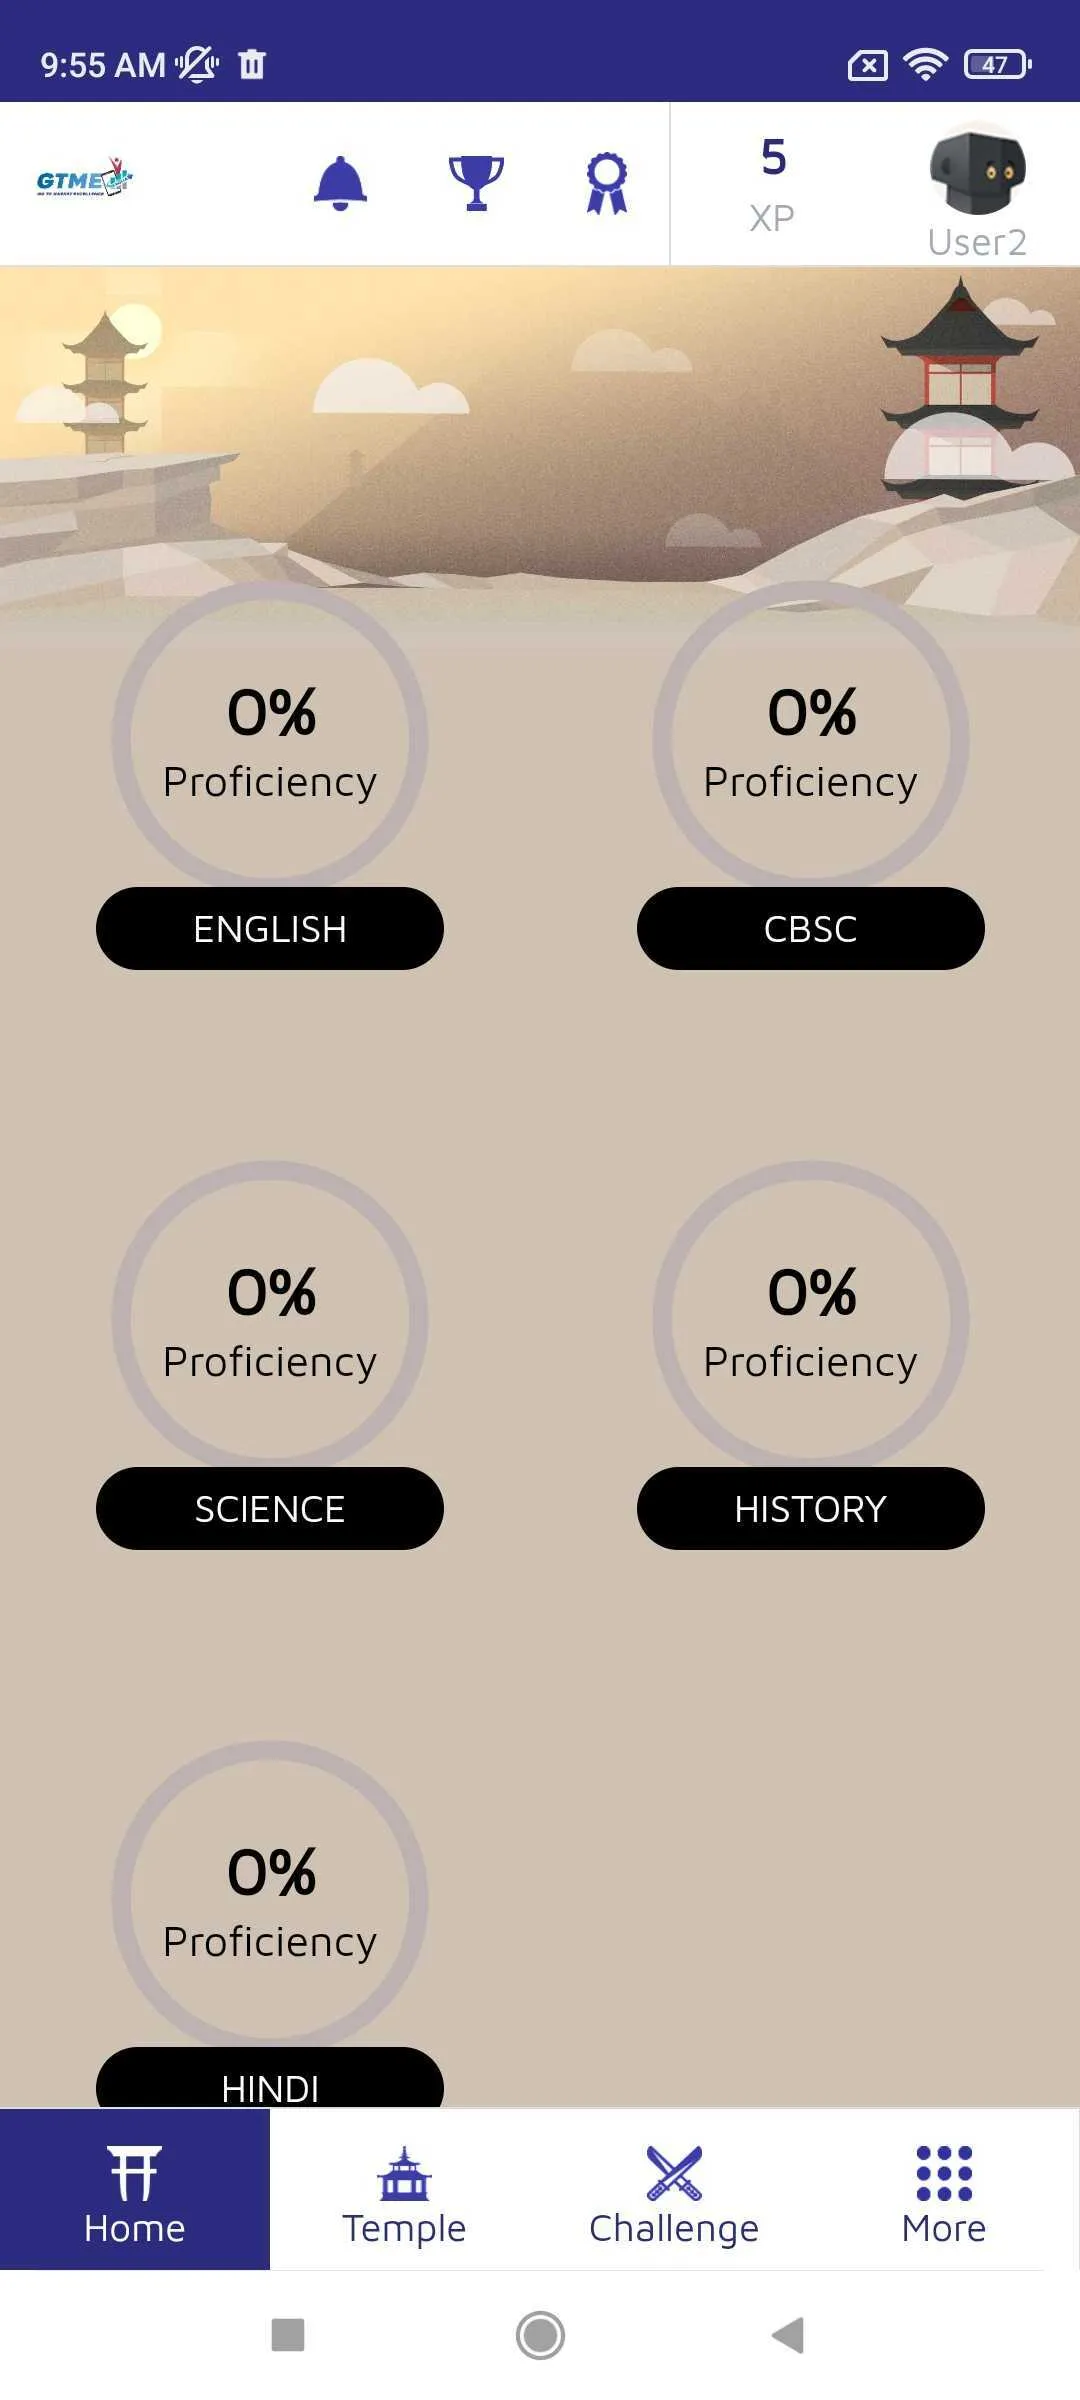Screen dimensions: 1080x2400
Task: Tap the GTME logo
Action: pyautogui.click(x=84, y=179)
